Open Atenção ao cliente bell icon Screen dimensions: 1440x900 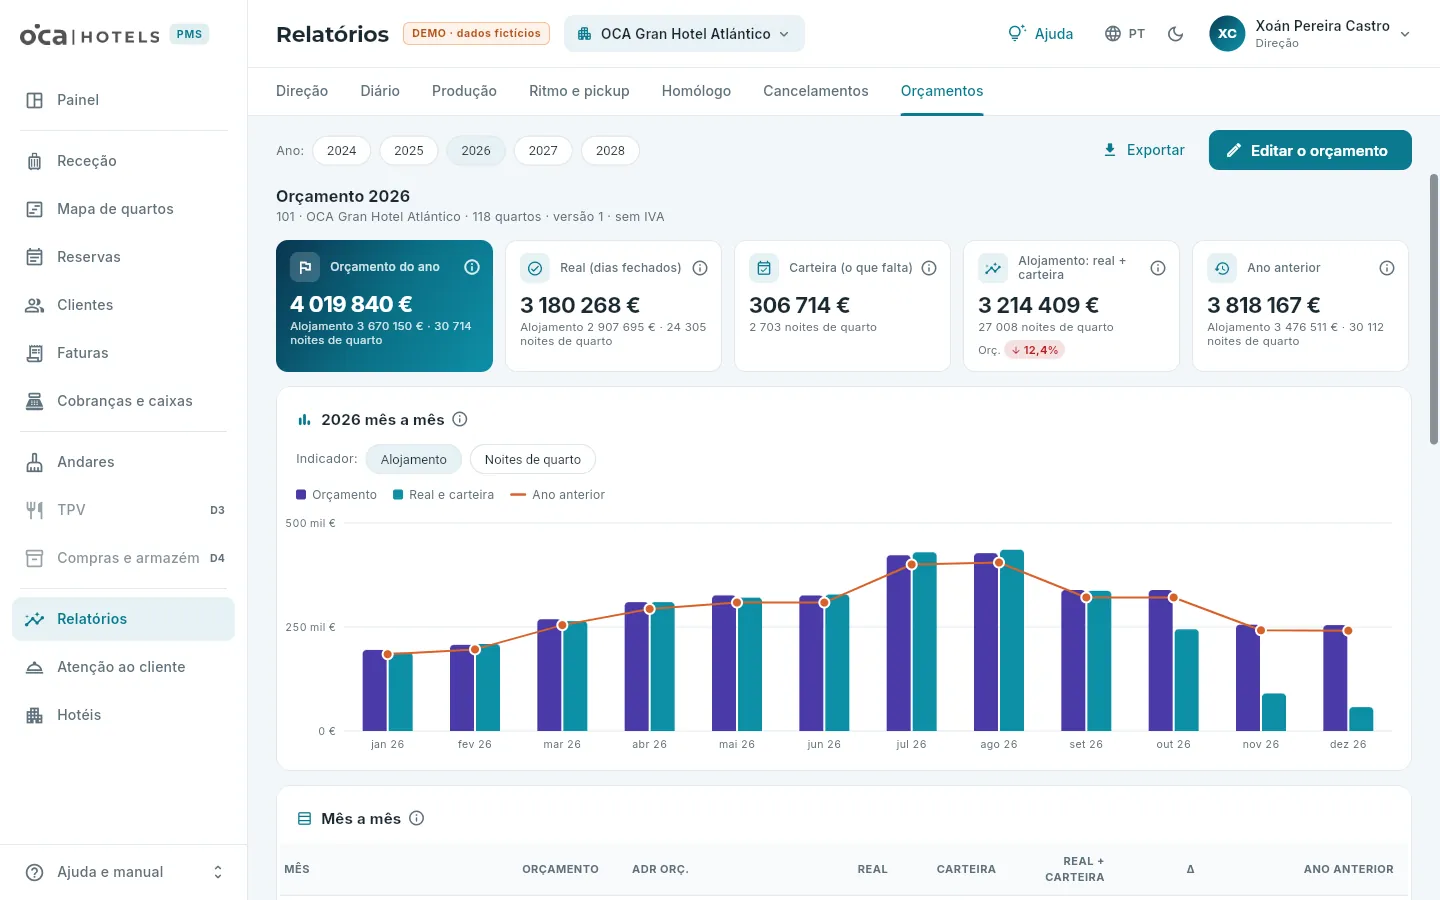coord(34,667)
